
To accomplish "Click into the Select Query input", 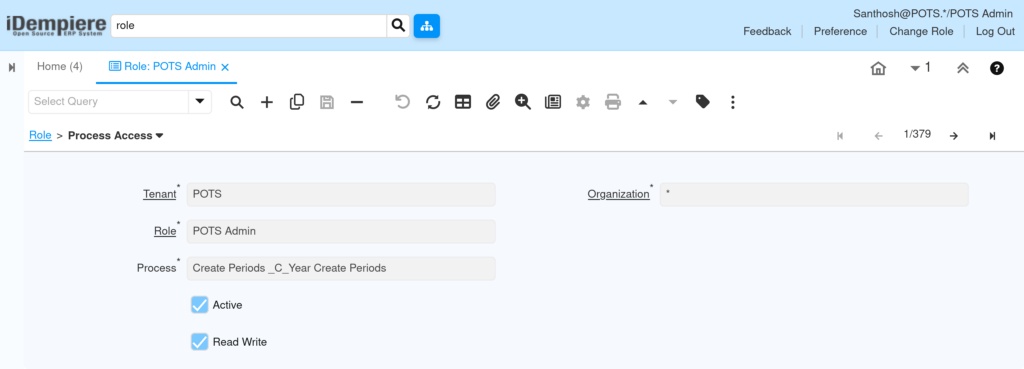I will [x=108, y=101].
